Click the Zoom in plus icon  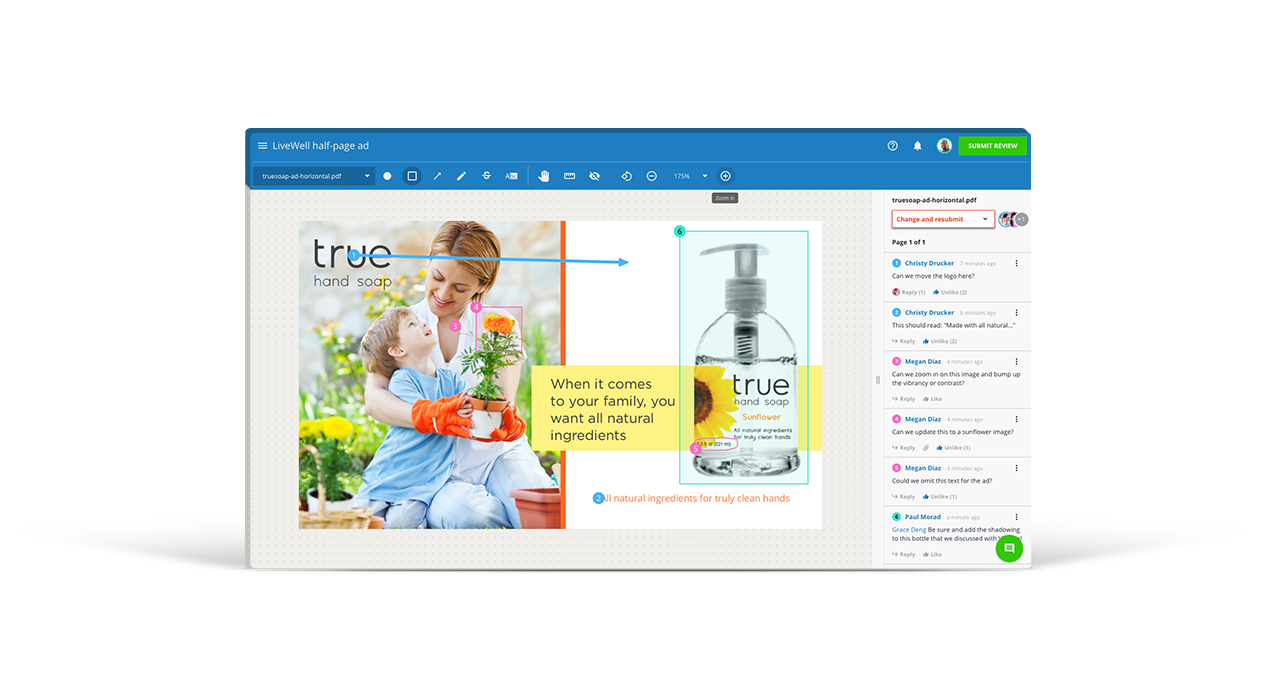[x=726, y=176]
